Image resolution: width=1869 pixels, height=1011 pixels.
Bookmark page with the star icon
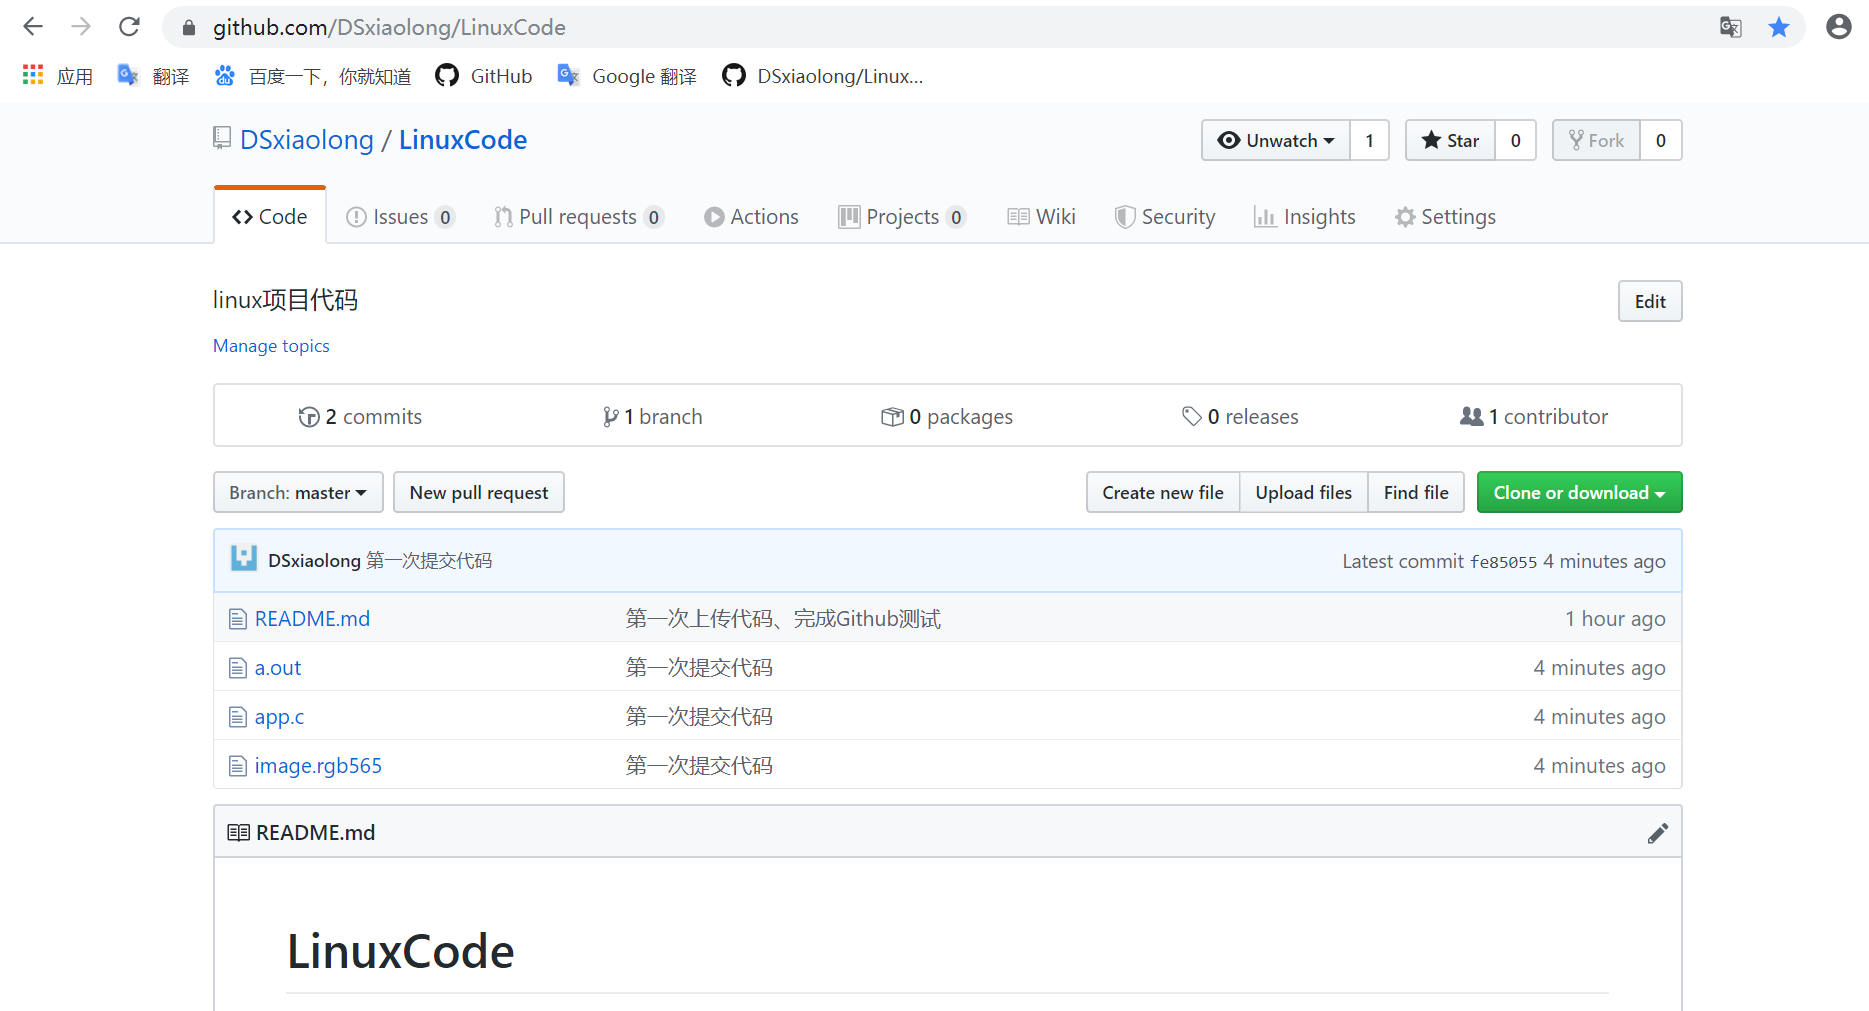(x=1778, y=27)
